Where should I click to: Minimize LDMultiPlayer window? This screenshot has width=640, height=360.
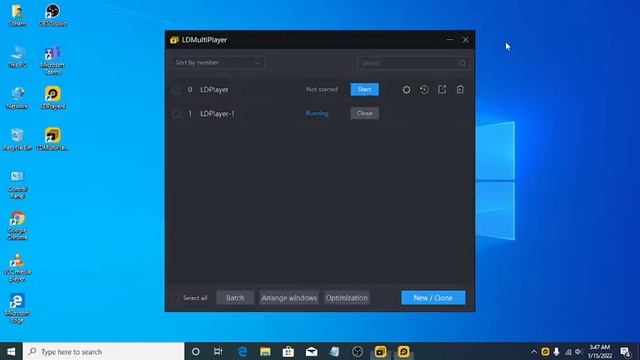point(450,40)
